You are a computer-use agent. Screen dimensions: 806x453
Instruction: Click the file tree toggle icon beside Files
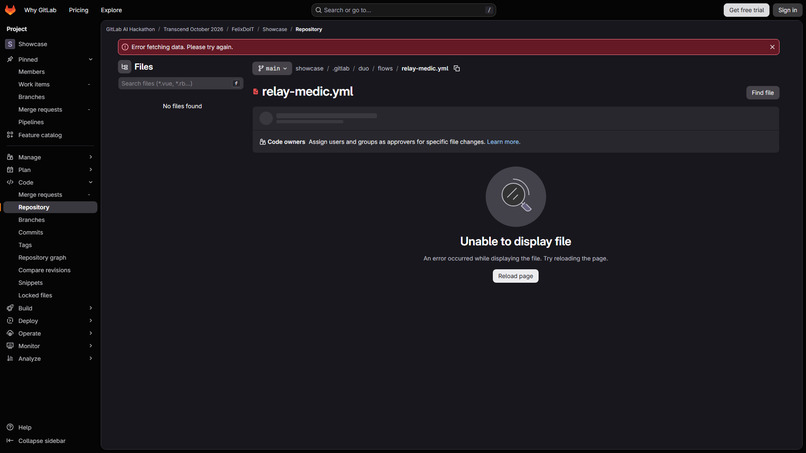pyautogui.click(x=124, y=67)
